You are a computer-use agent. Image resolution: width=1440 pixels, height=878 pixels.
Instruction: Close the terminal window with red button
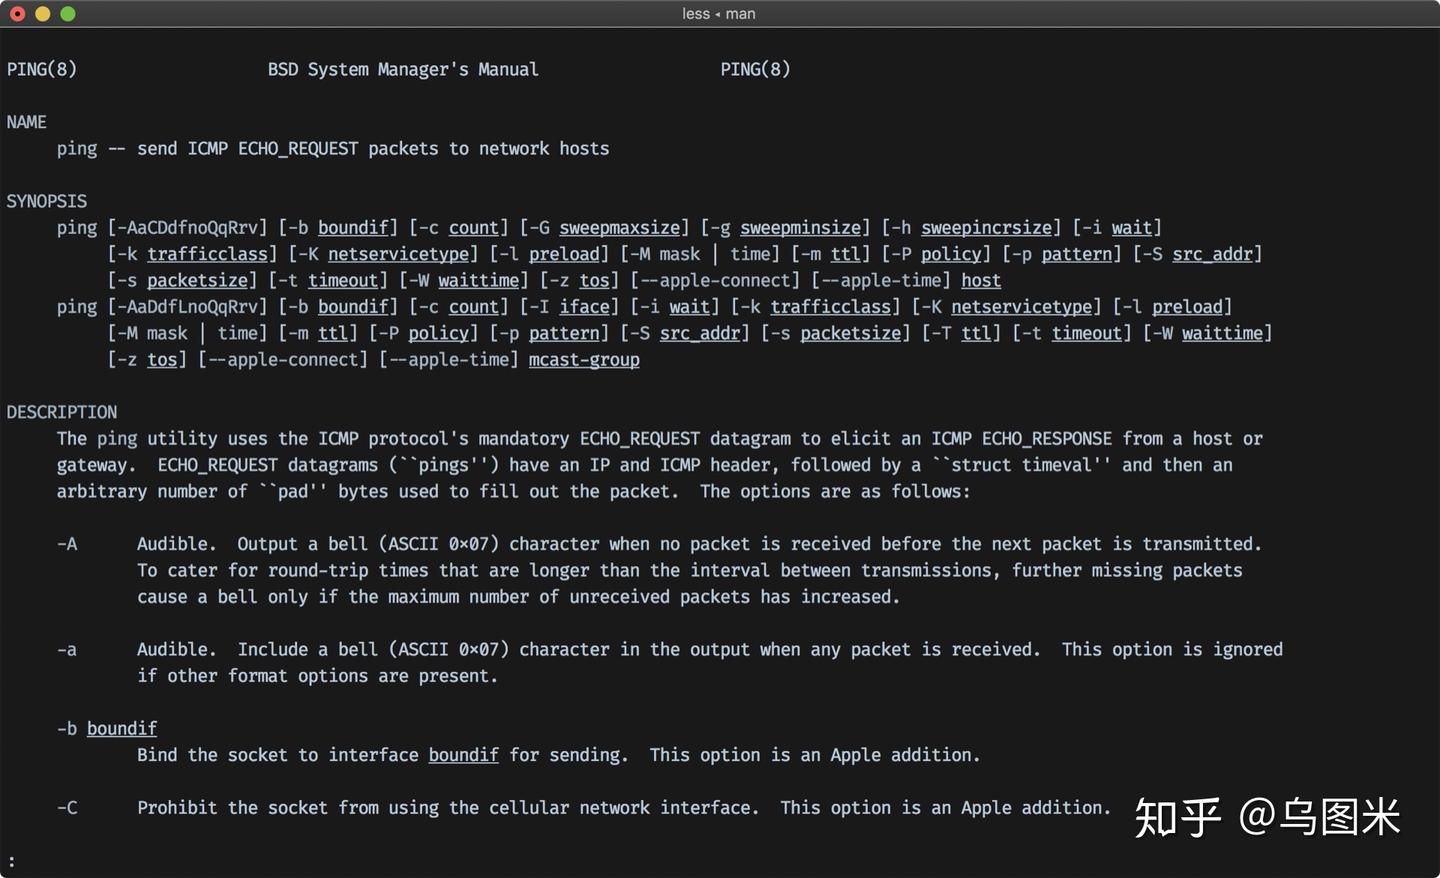tap(17, 14)
